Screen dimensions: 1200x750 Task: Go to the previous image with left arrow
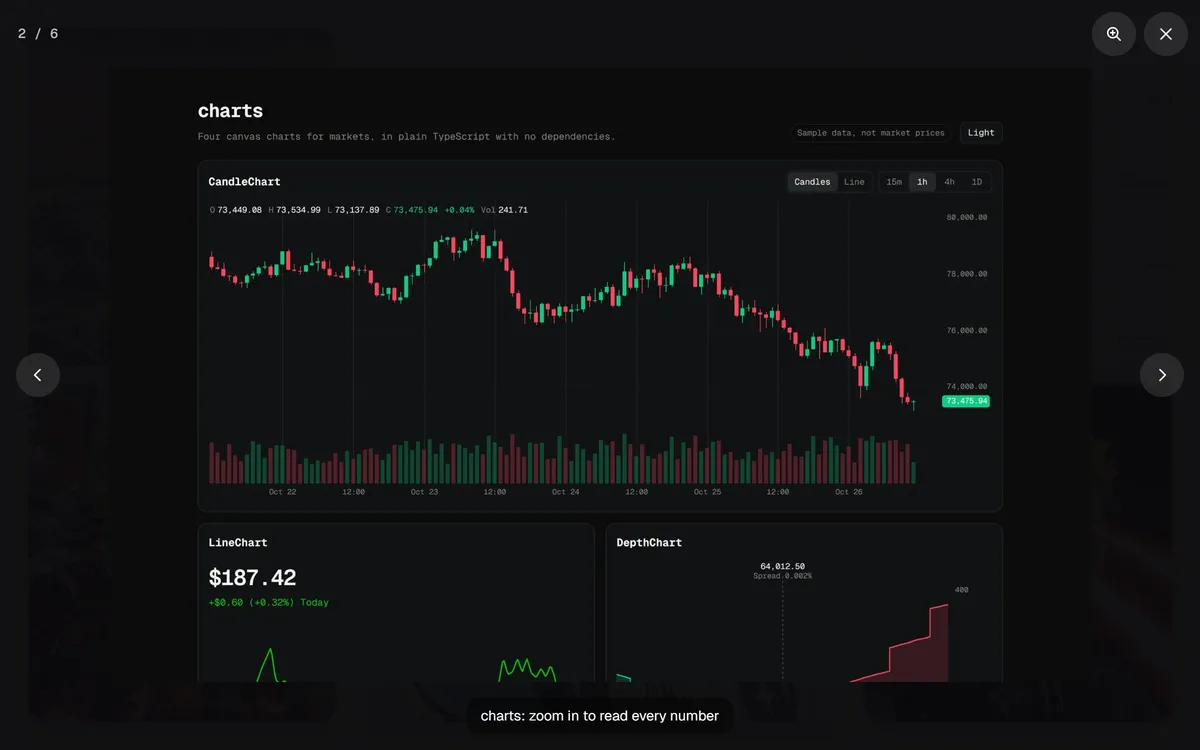[38, 375]
